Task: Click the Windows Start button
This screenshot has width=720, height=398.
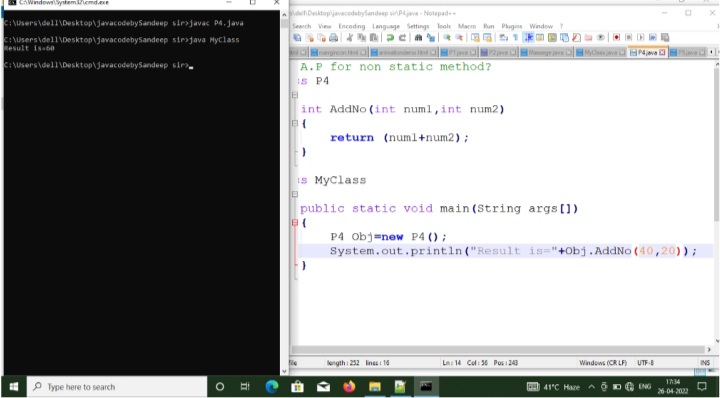Action: pos(13,387)
